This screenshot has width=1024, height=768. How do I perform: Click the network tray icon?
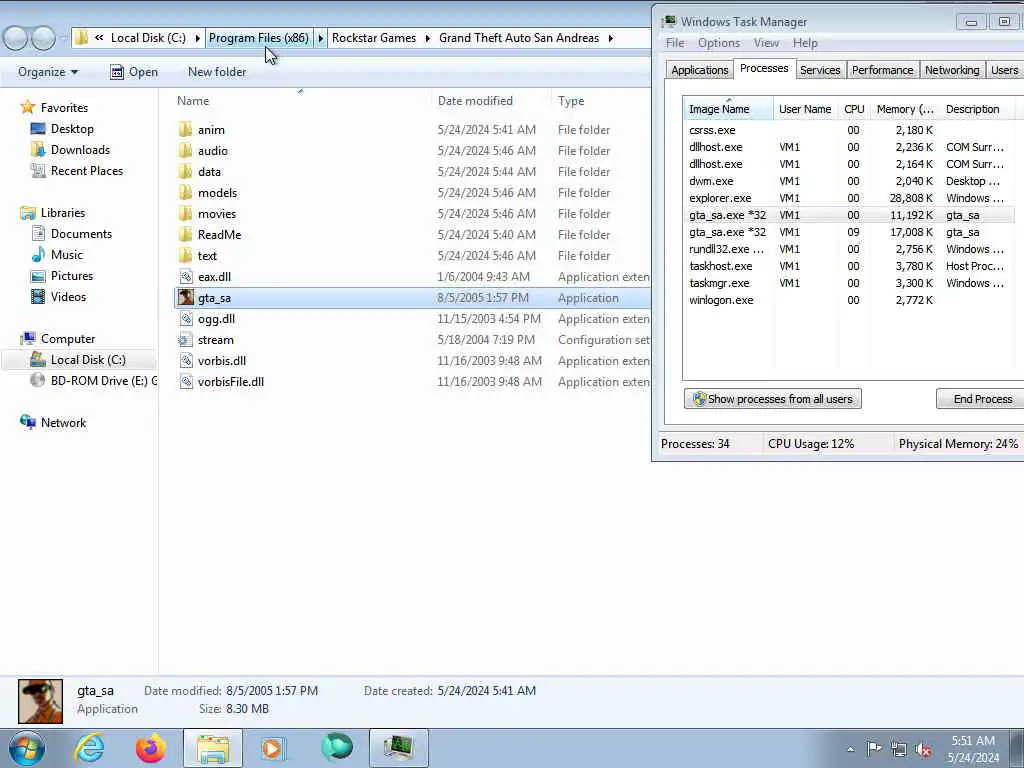[x=899, y=749]
